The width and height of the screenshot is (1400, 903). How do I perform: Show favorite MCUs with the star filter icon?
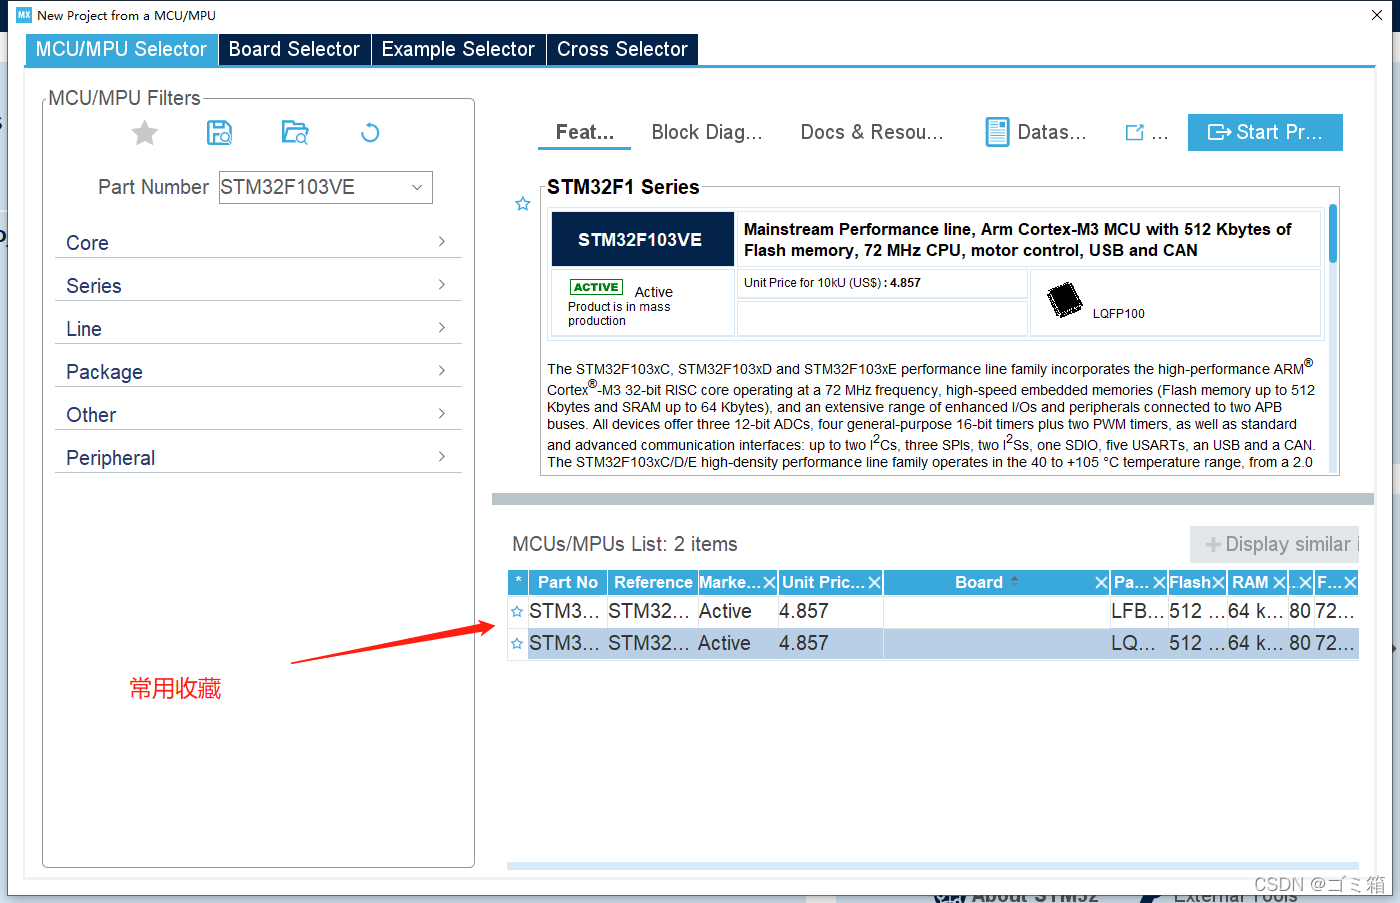pyautogui.click(x=145, y=133)
